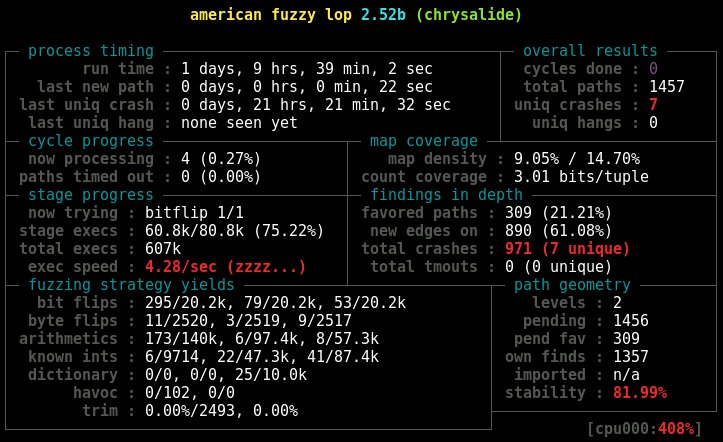This screenshot has width=723, height=442.
Task: Click the 'fuzzing strategy yields' header
Action: tap(131, 284)
